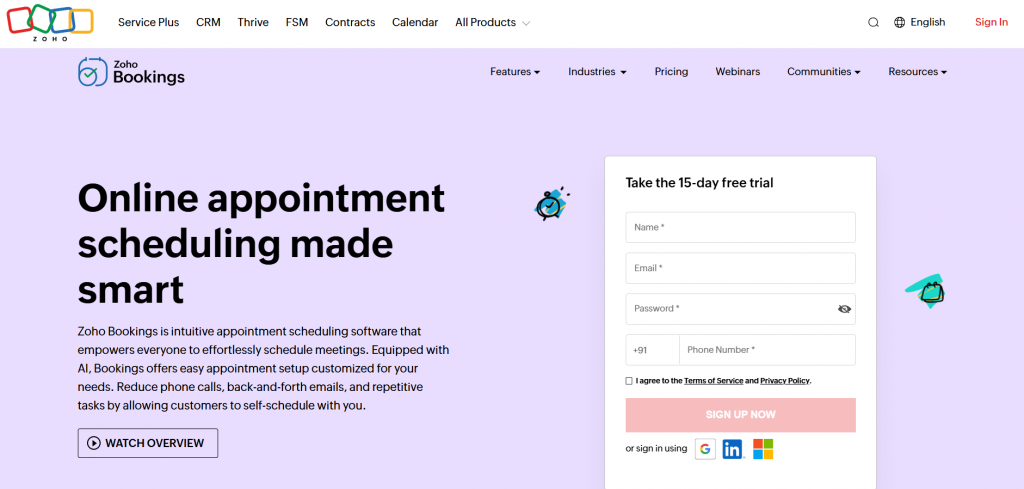This screenshot has width=1024, height=489.
Task: Open the Terms of Service link
Action: pyautogui.click(x=713, y=381)
